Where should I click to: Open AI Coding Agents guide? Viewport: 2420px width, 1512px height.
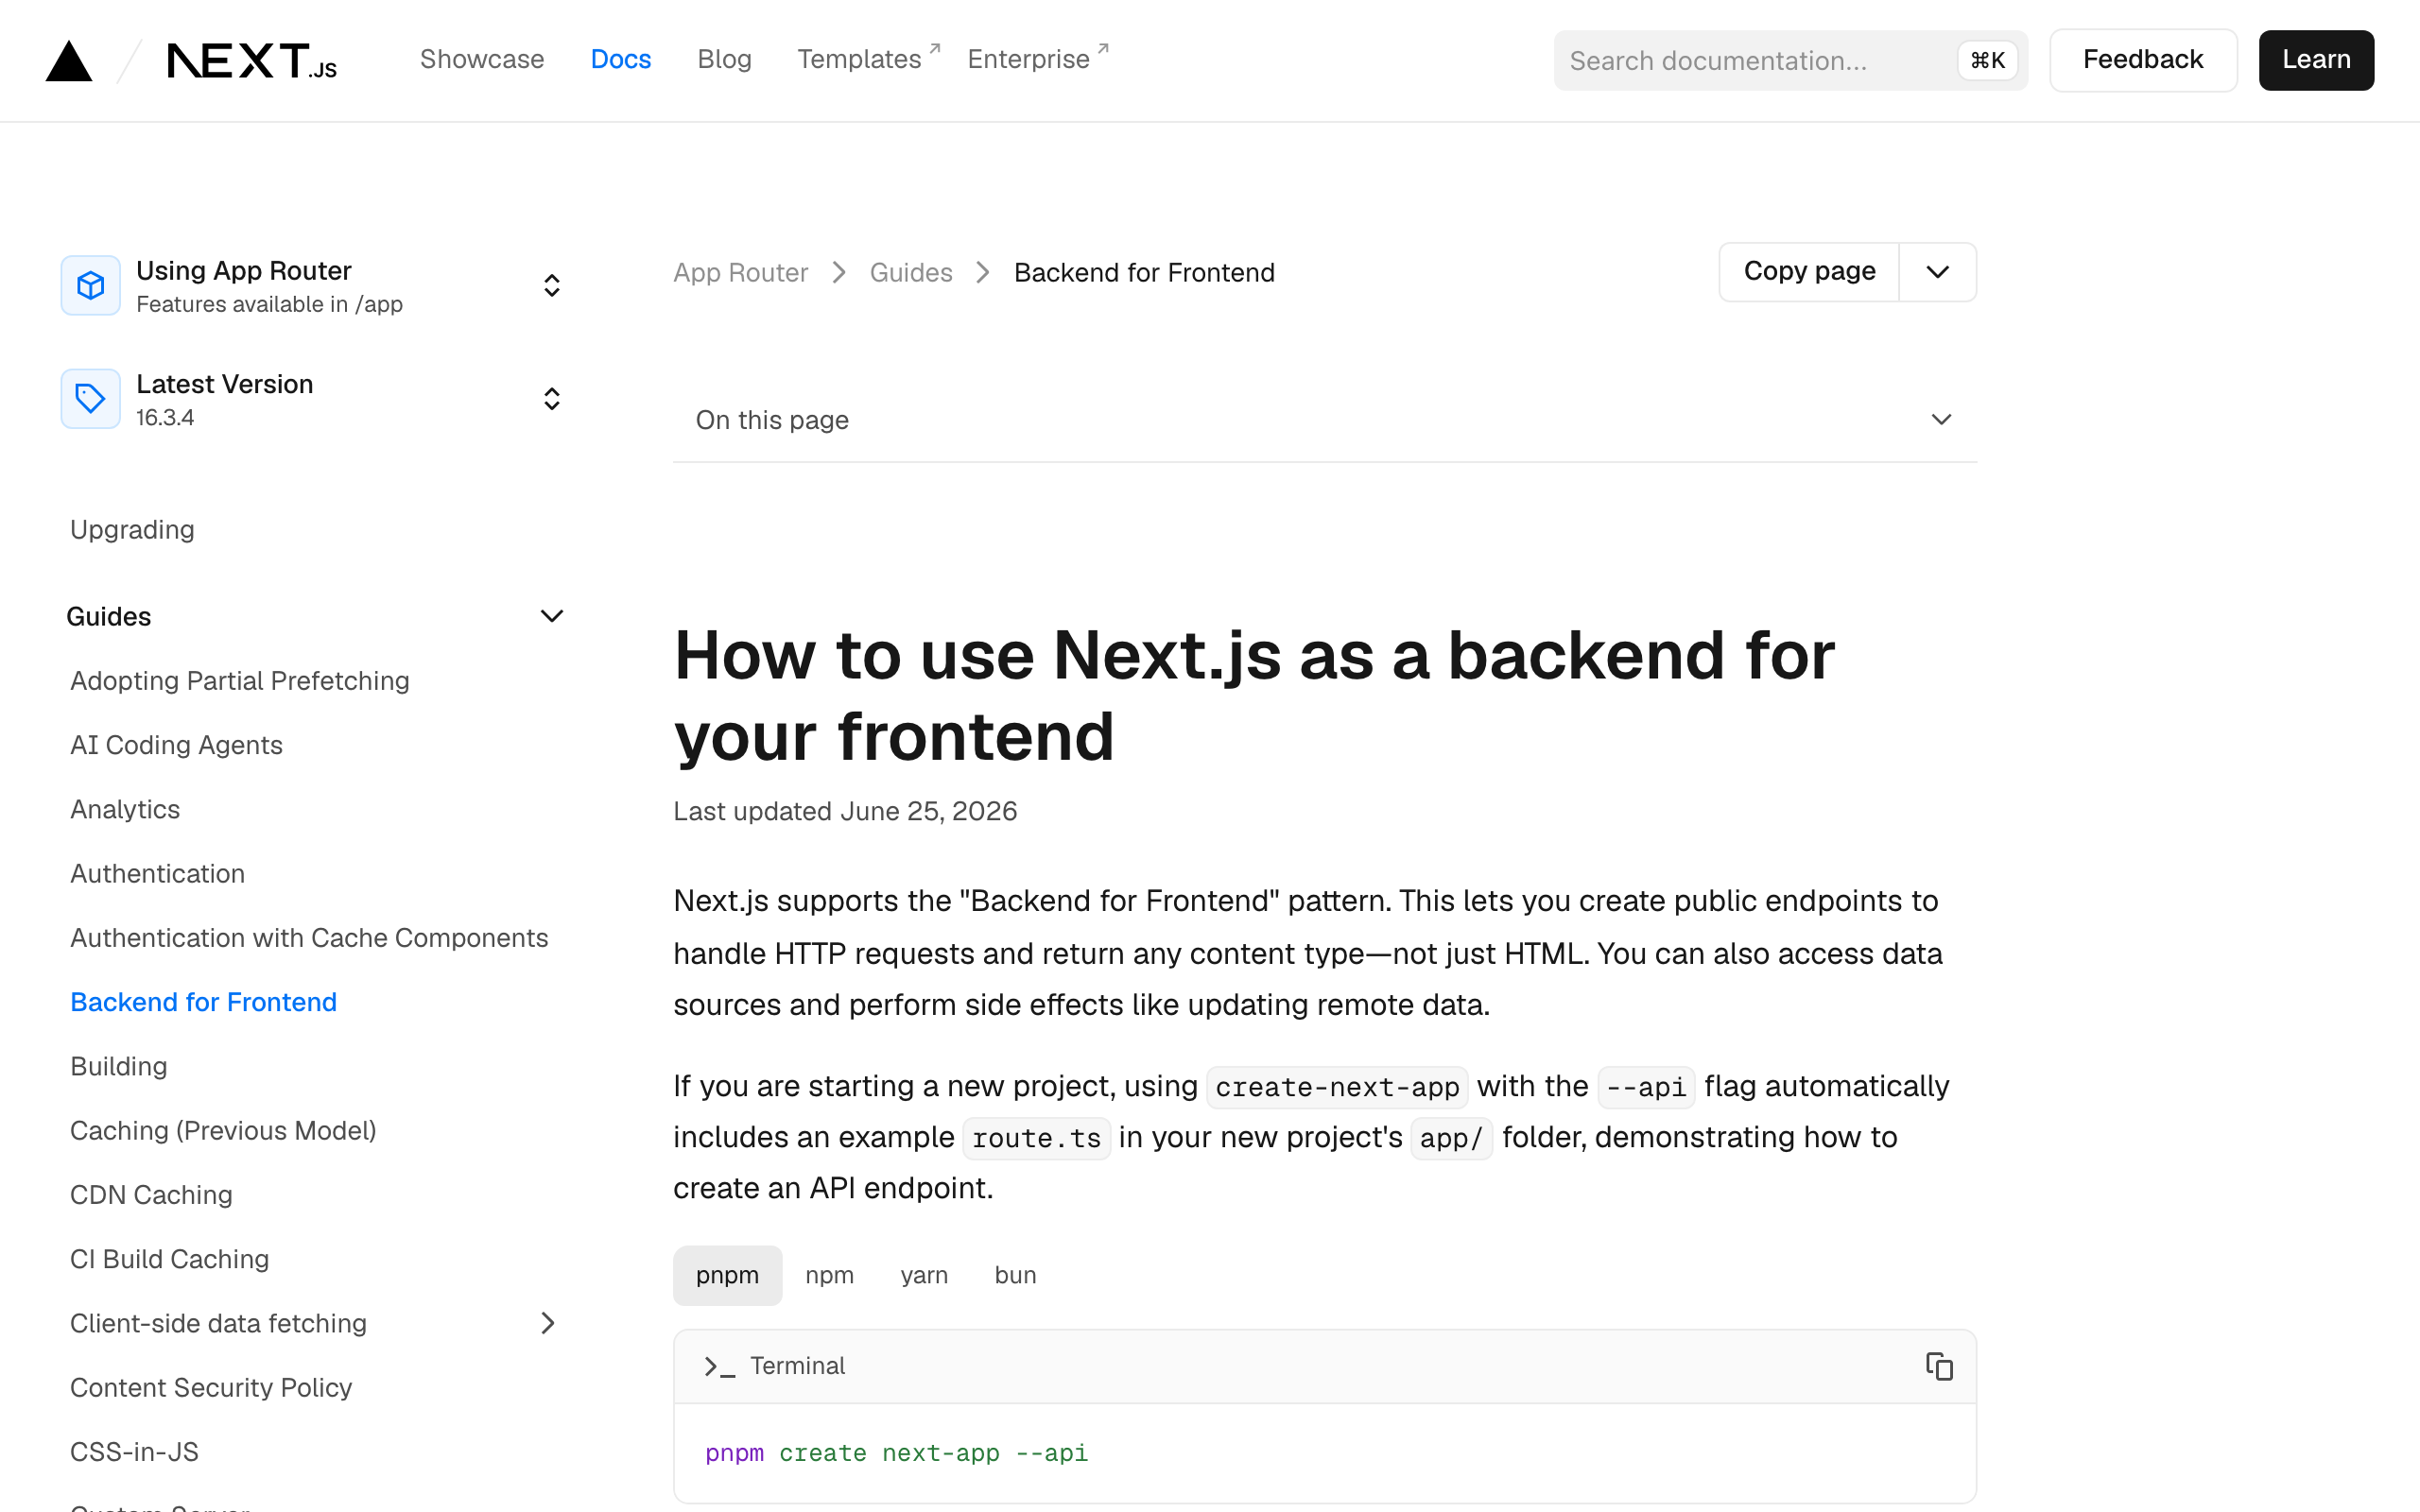click(176, 745)
